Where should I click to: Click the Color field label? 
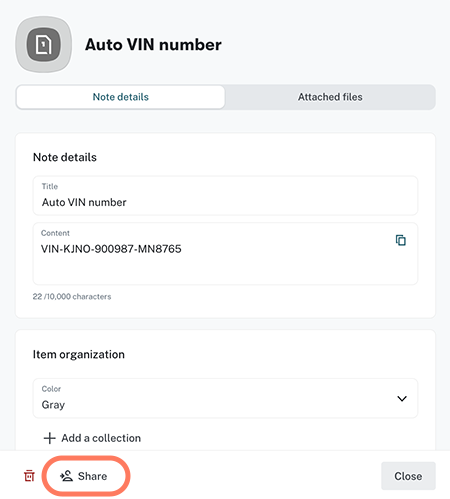click(x=51, y=389)
